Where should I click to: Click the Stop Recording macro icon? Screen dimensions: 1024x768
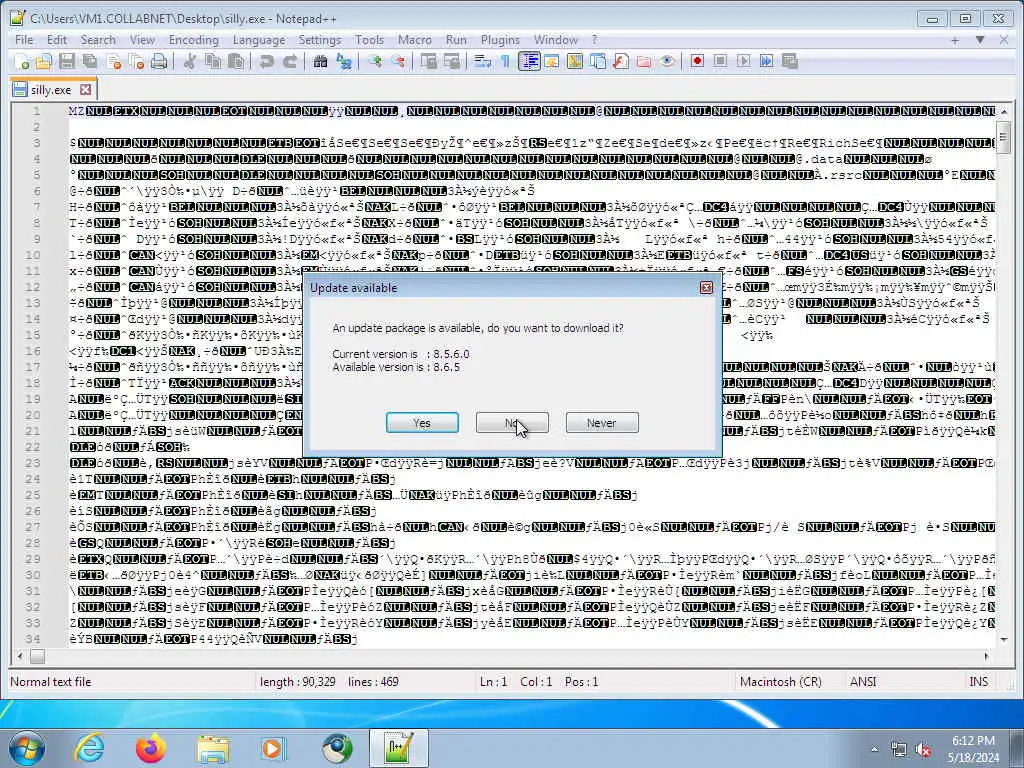point(720,61)
